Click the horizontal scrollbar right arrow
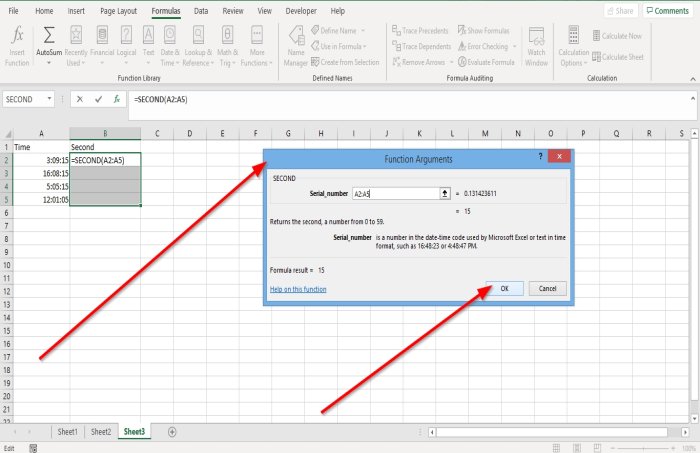 (x=685, y=432)
